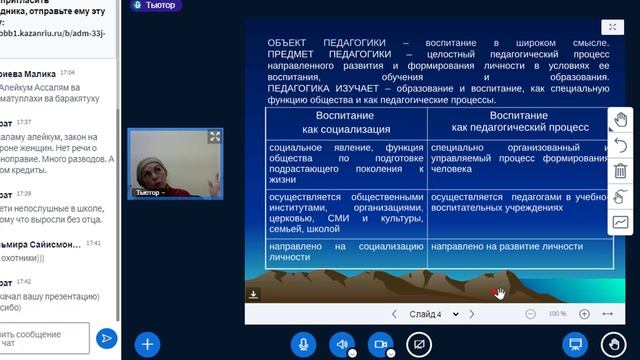Click chat message starting 'Алейкум Ассалям'
The image size is (640, 360).
point(49,93)
